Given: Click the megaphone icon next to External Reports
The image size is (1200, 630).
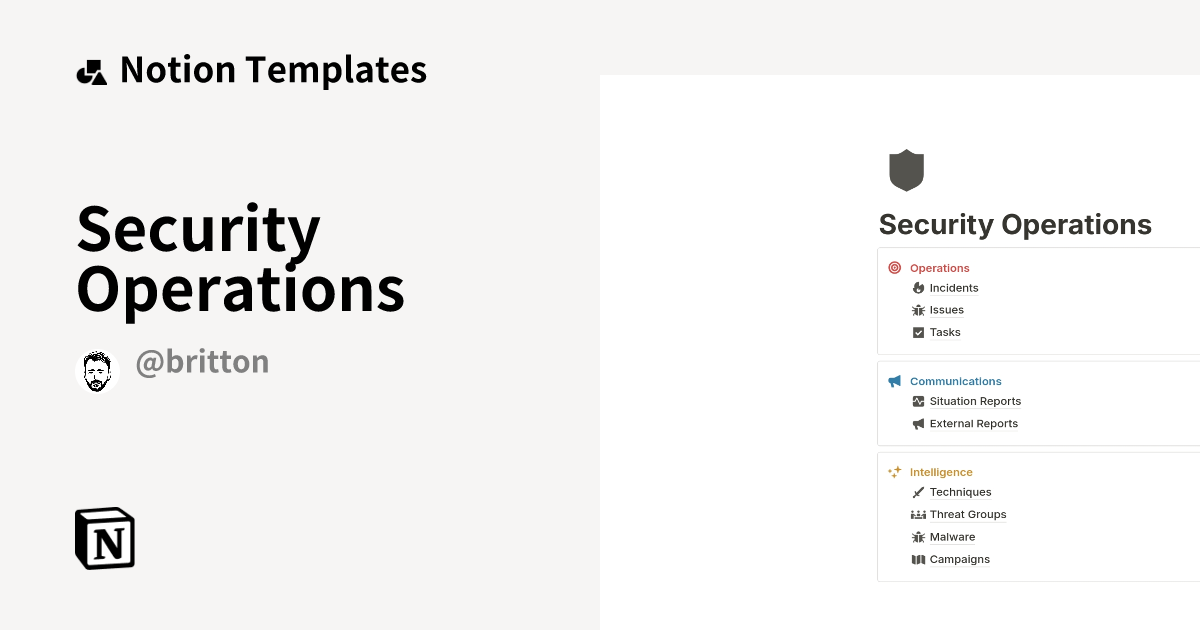Looking at the screenshot, I should (x=918, y=423).
